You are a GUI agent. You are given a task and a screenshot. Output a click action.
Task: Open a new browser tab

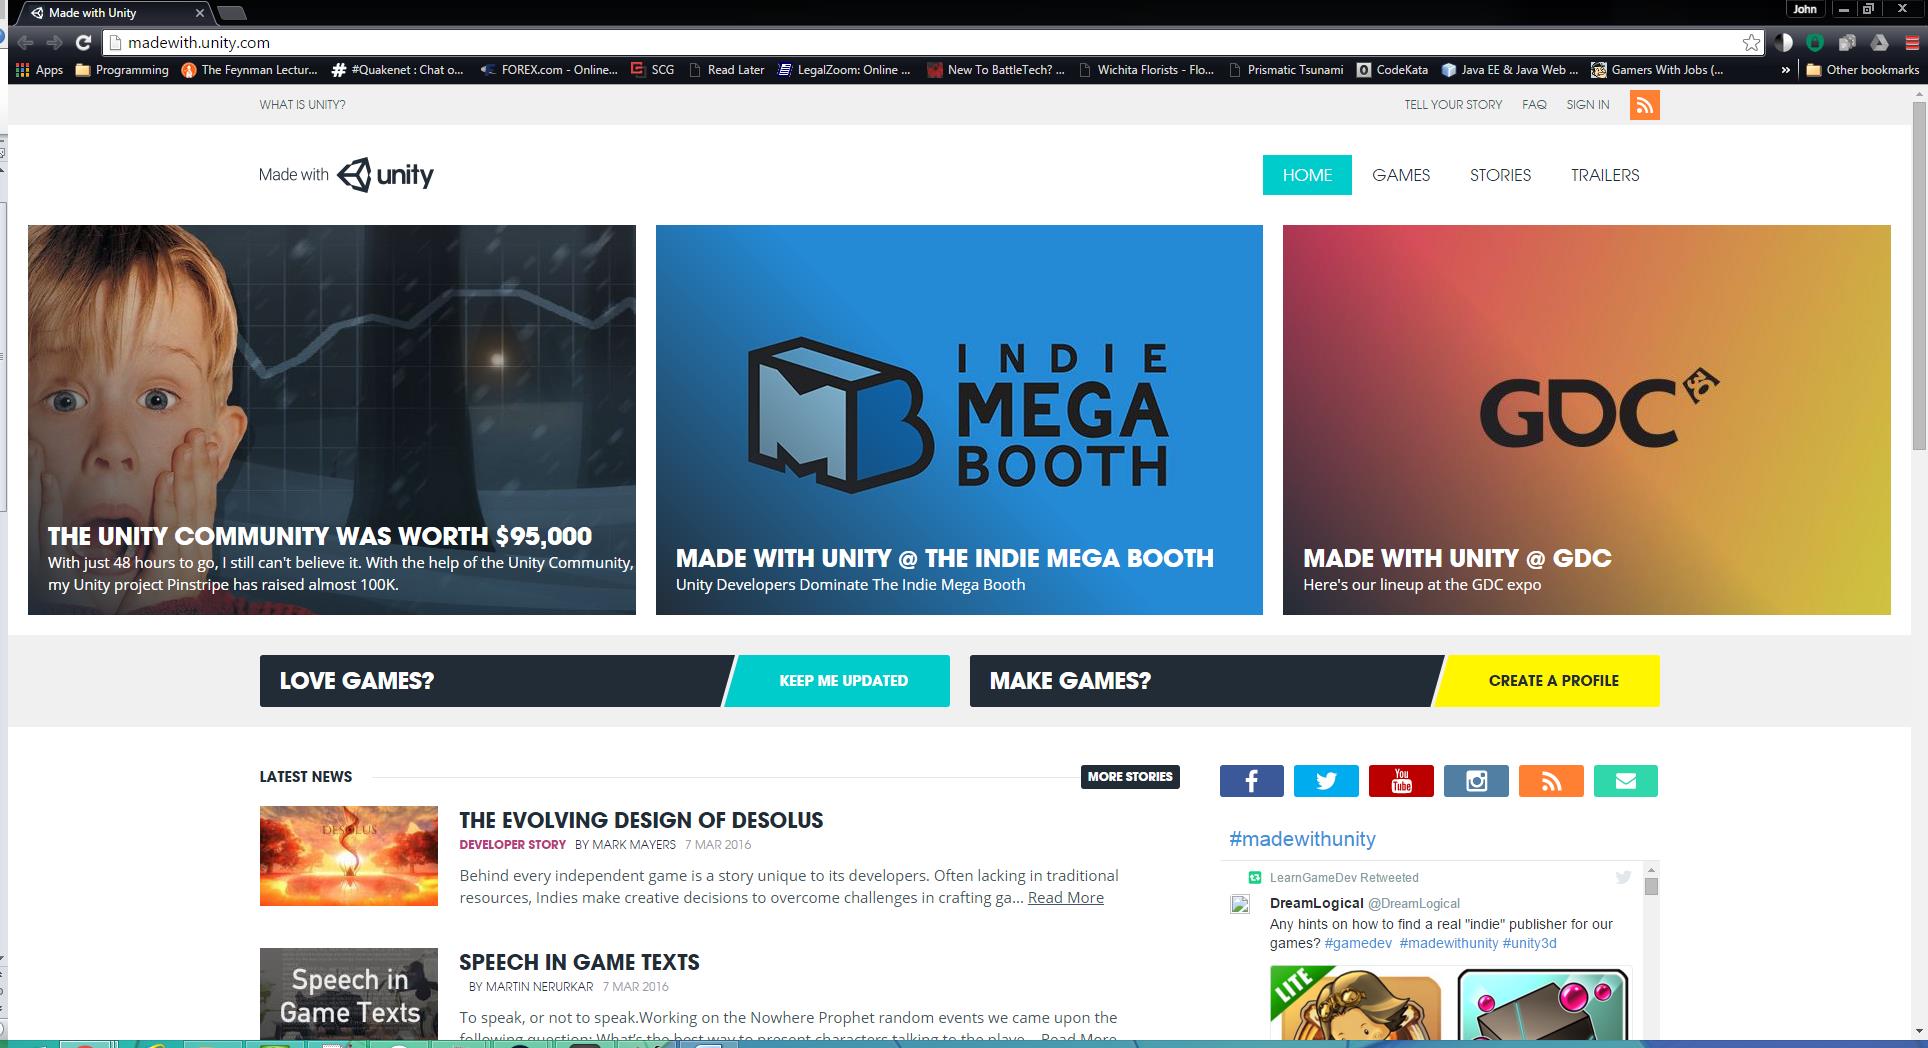[231, 13]
